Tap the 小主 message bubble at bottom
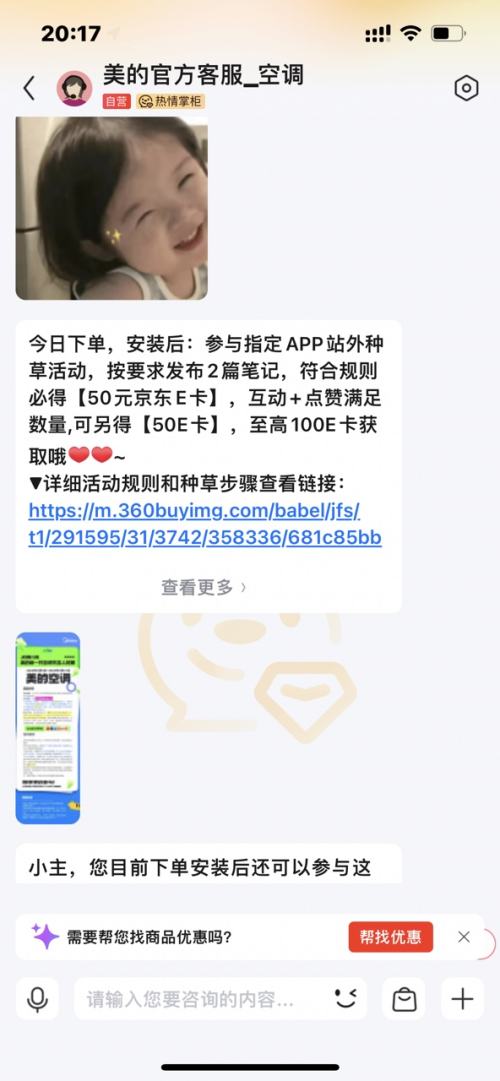Image resolution: width=500 pixels, height=1081 pixels. (208, 863)
